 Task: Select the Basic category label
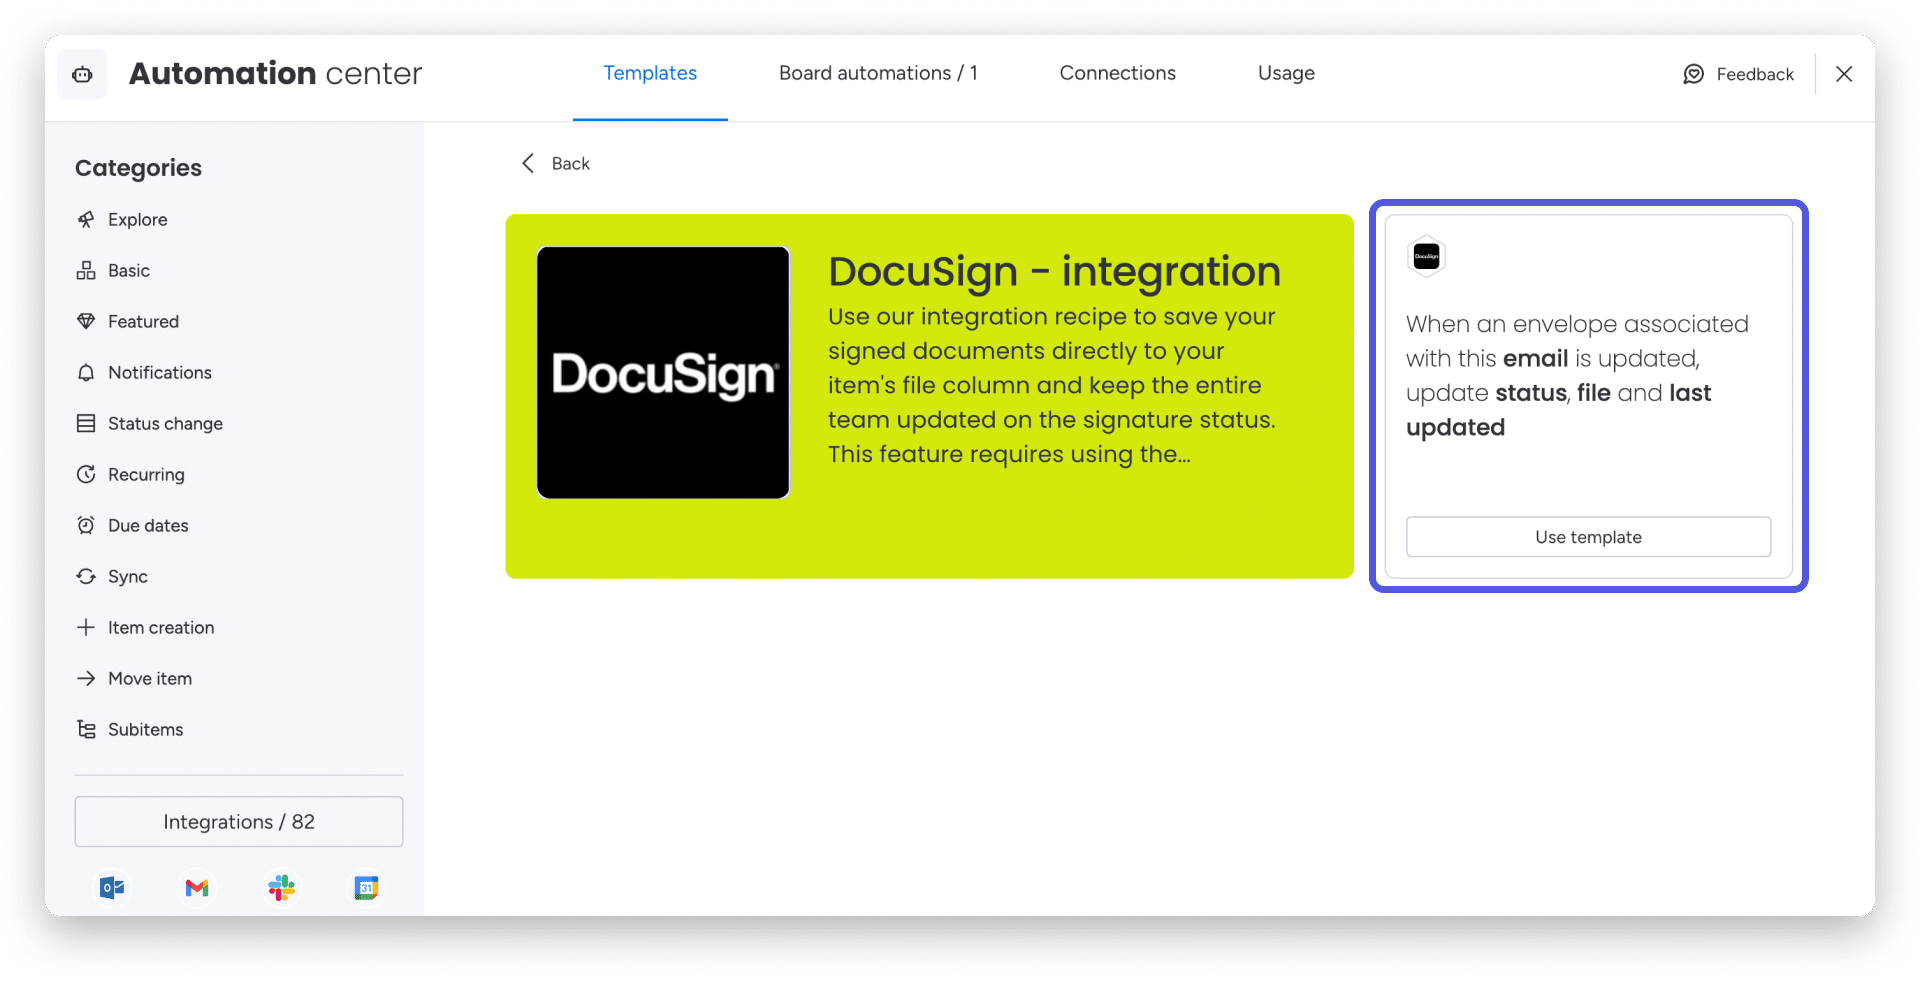pos(129,270)
